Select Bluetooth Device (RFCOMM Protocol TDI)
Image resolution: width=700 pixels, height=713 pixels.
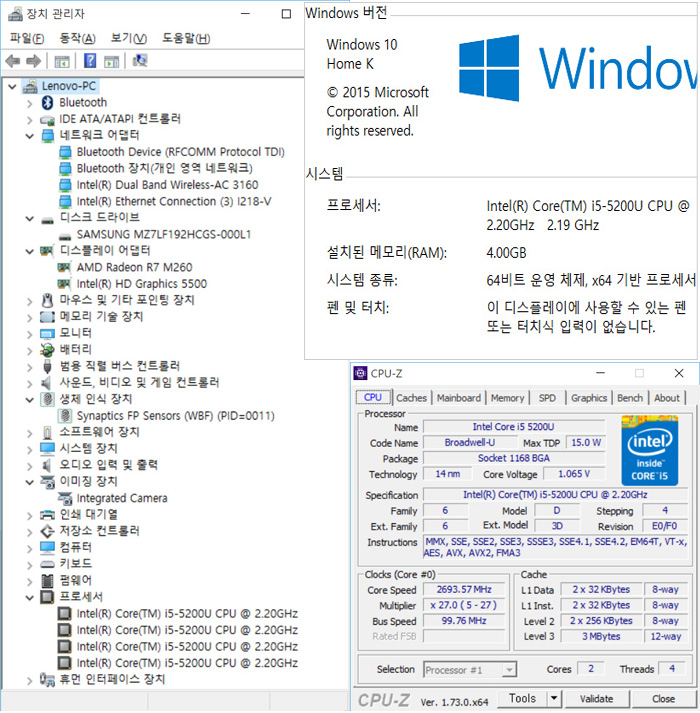click(181, 152)
